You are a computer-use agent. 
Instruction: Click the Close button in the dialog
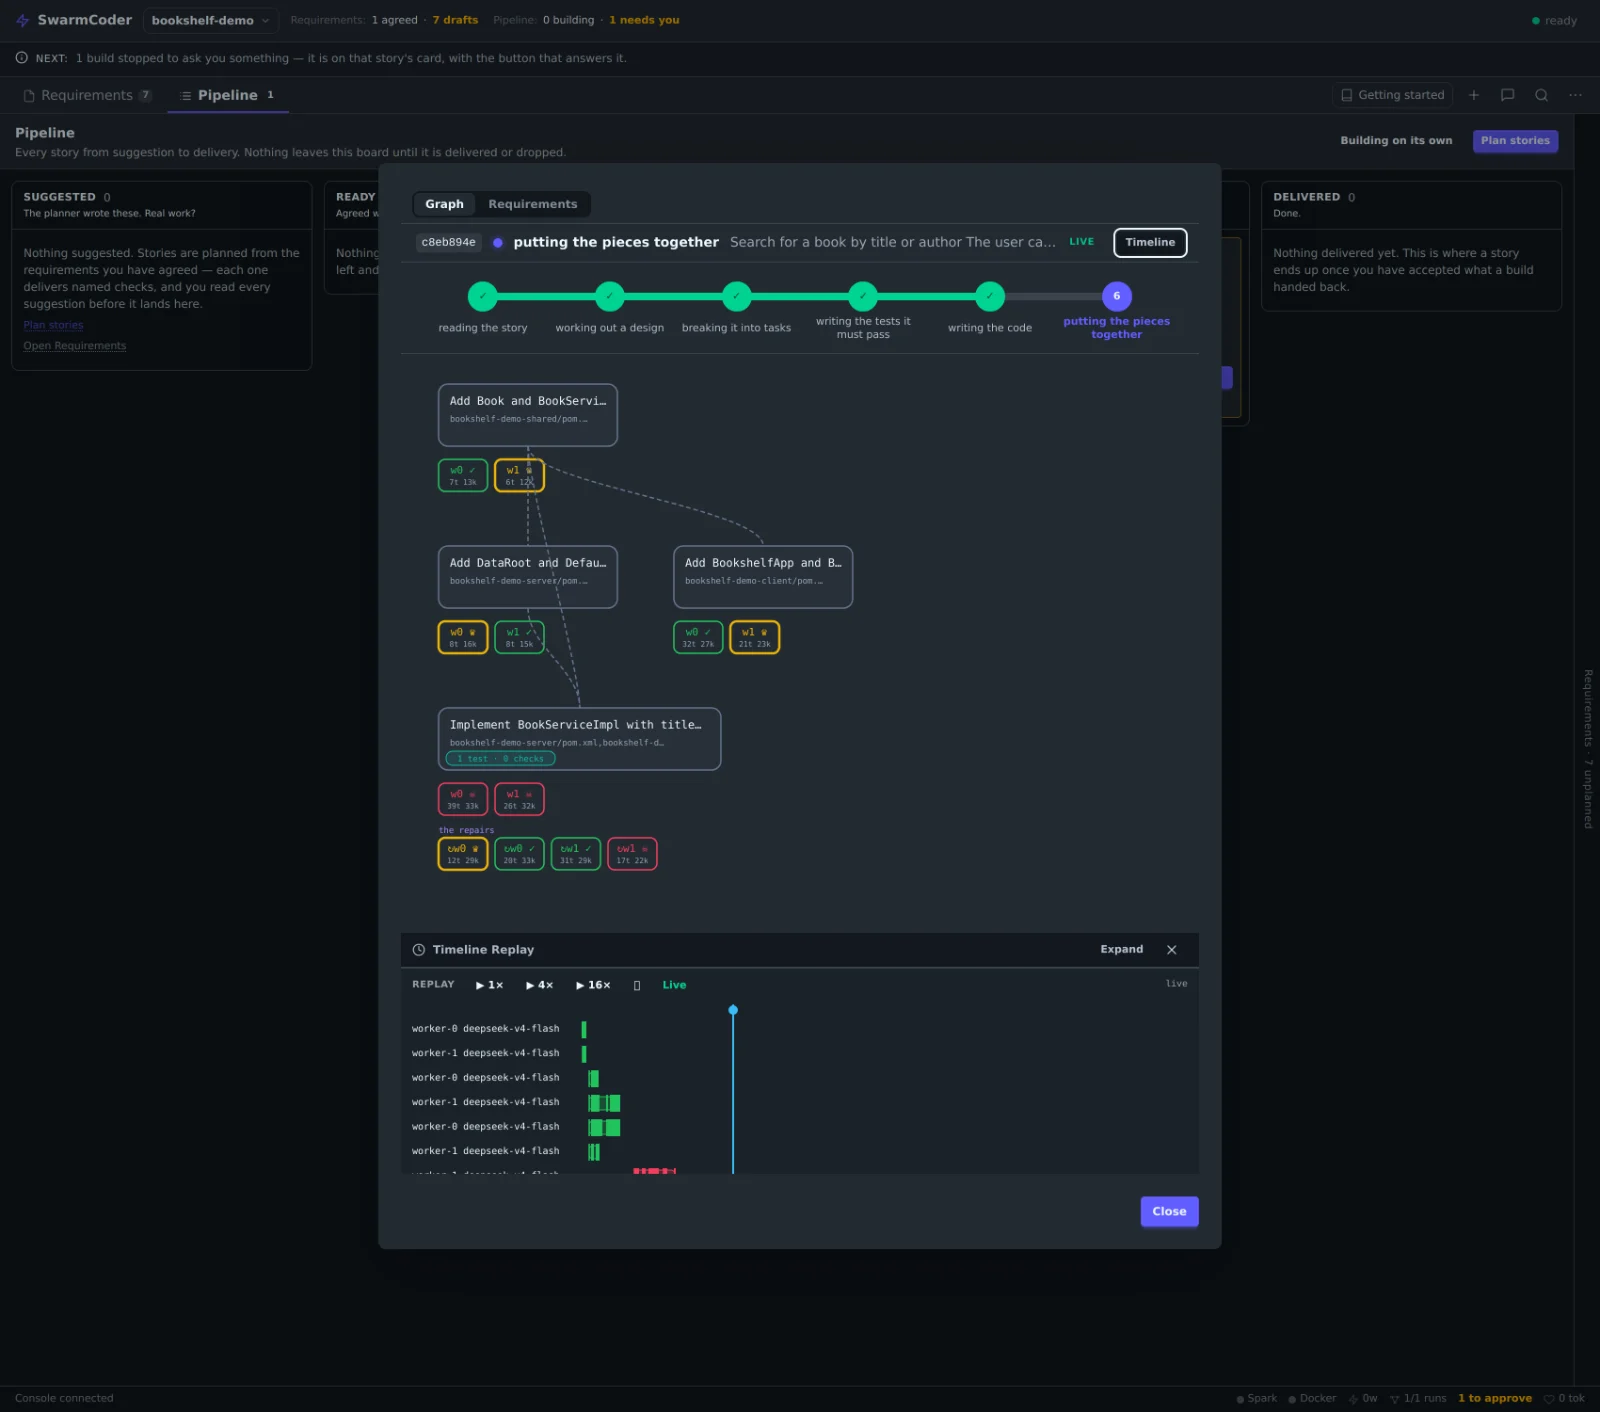(1169, 1211)
